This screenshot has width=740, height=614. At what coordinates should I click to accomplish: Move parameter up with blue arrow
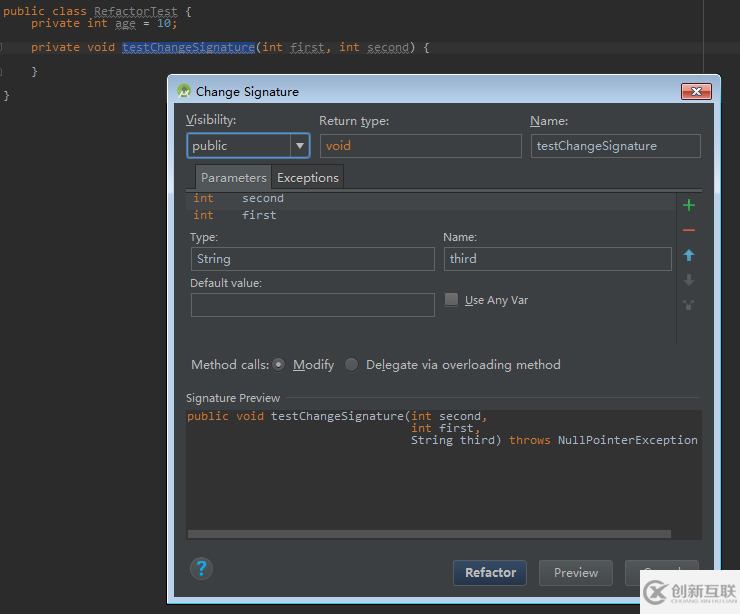click(x=689, y=256)
